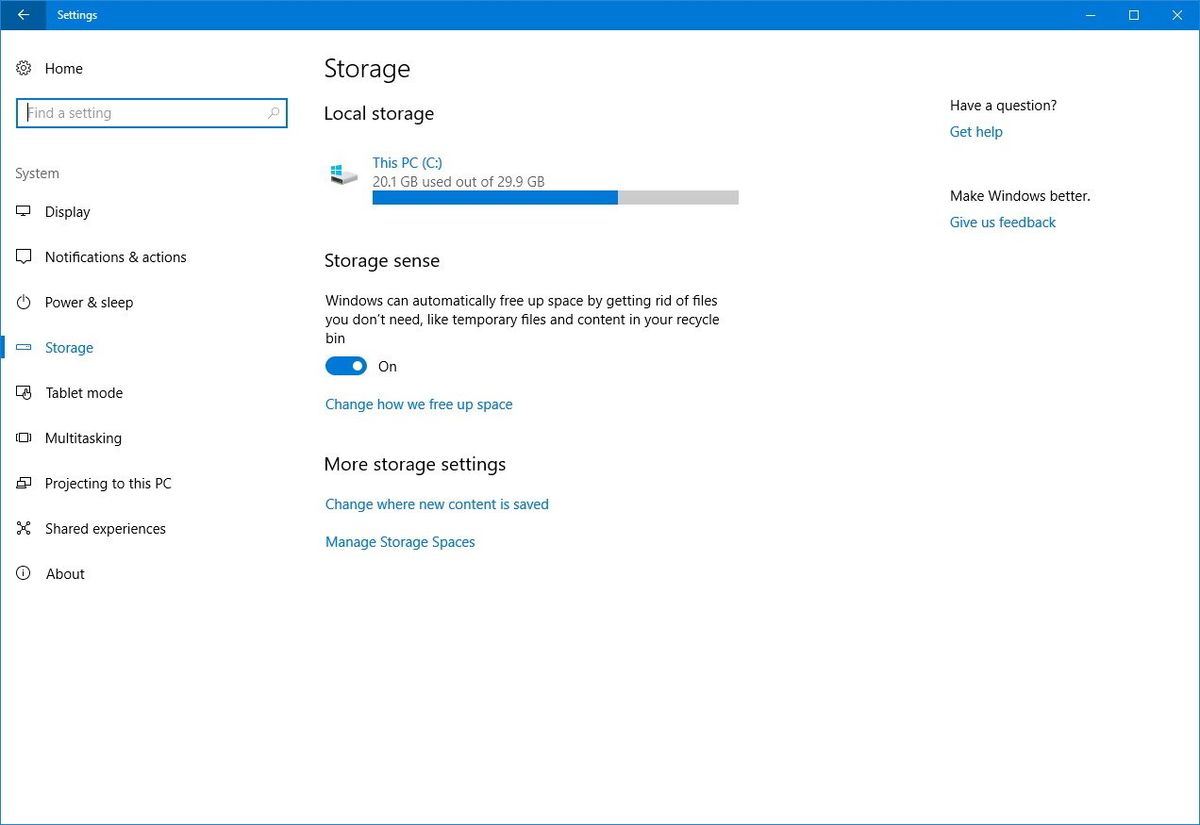This screenshot has width=1200, height=825.
Task: Click 'Manage Storage Spaces'
Action: [x=400, y=541]
